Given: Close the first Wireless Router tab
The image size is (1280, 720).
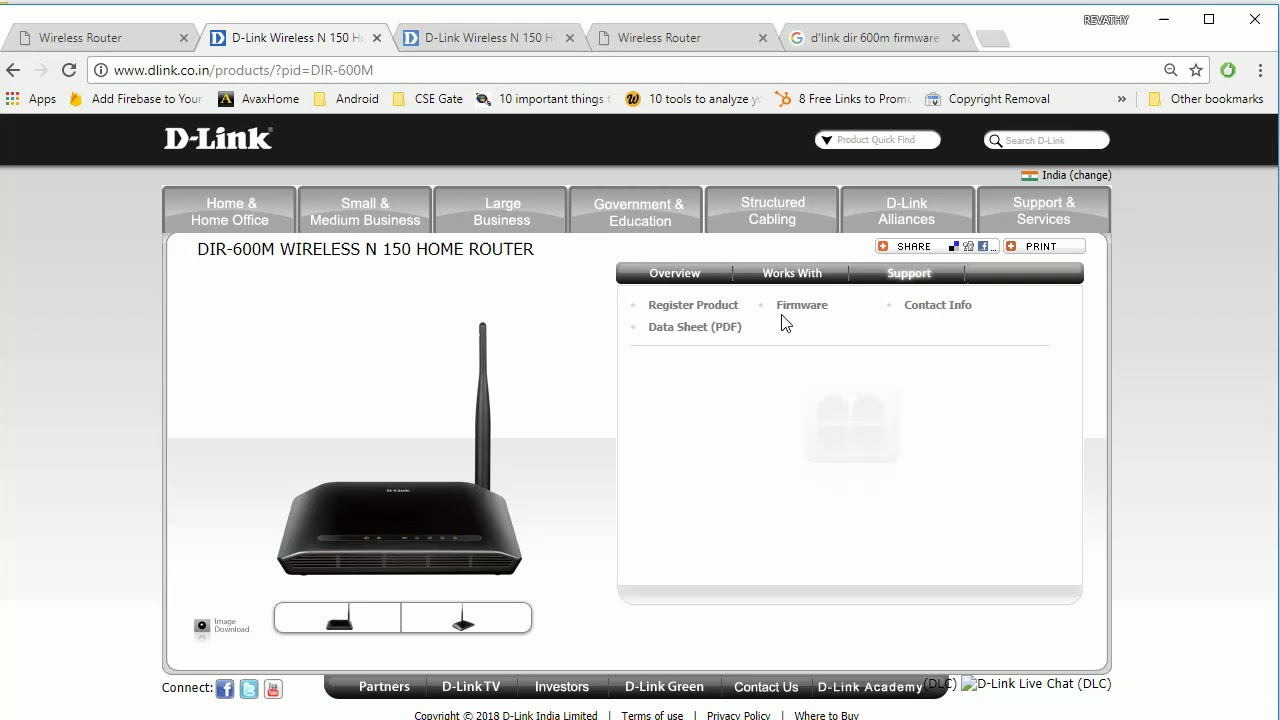Looking at the screenshot, I should point(183,38).
